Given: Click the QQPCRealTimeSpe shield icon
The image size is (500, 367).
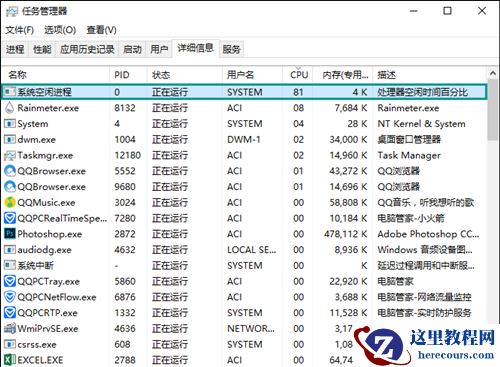Looking at the screenshot, I should [10, 218].
